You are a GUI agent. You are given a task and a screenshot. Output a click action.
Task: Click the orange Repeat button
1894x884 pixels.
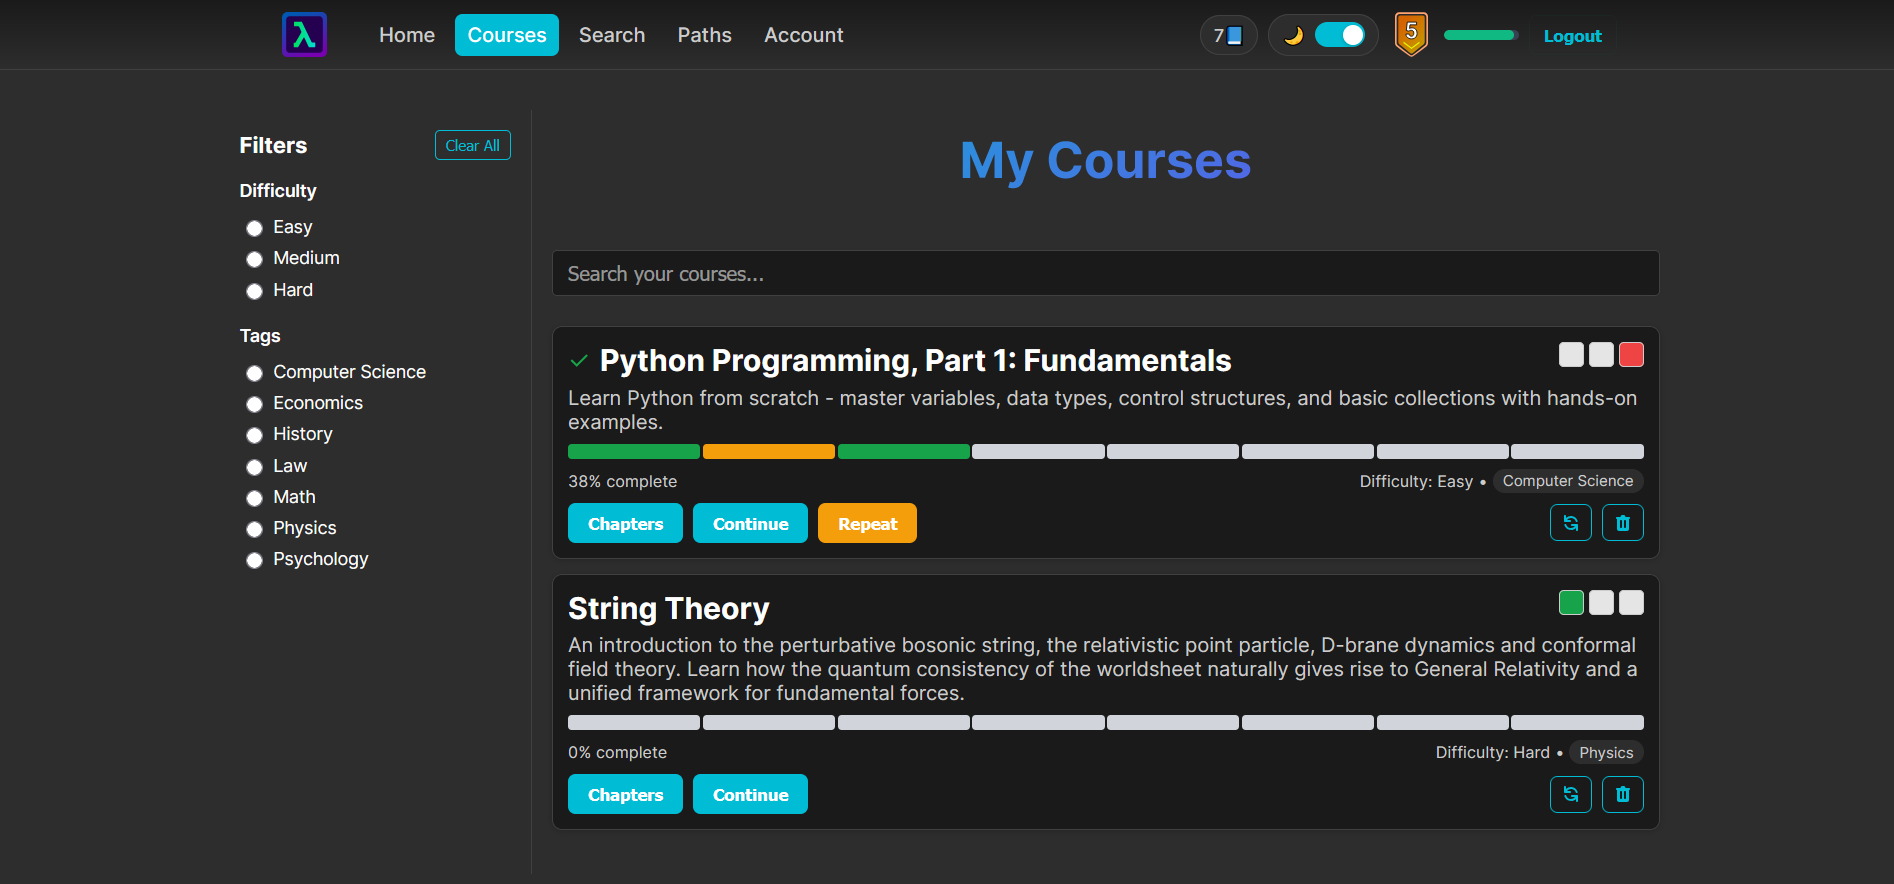pyautogui.click(x=867, y=523)
